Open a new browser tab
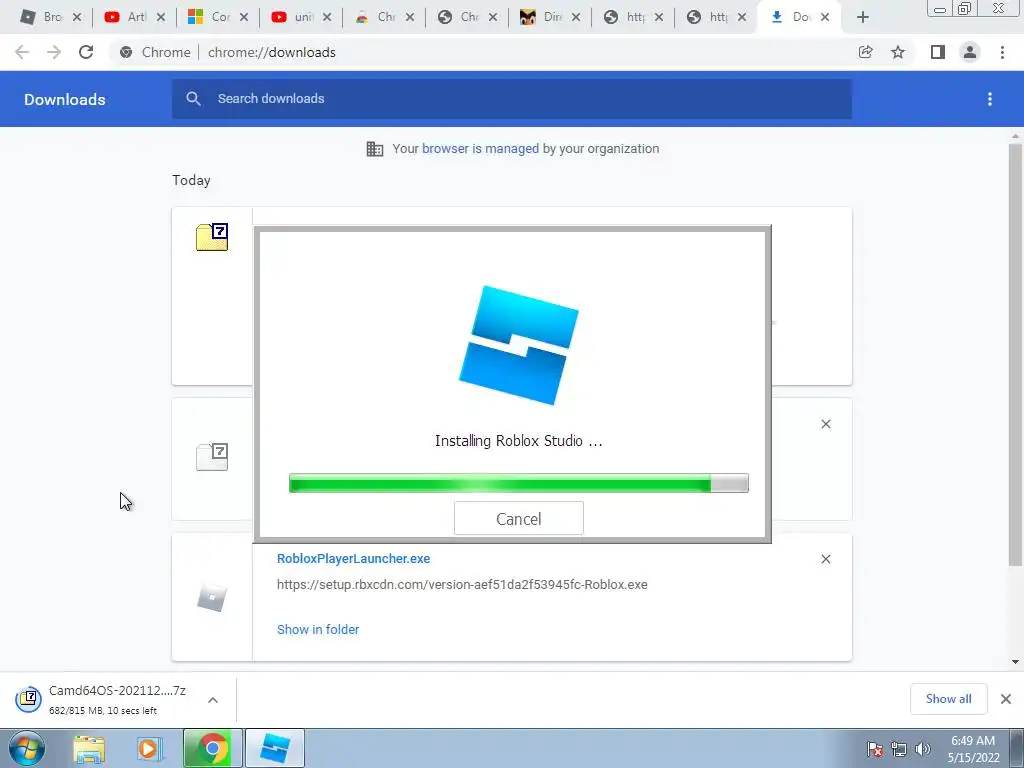This screenshot has height=768, width=1024. 863,18
